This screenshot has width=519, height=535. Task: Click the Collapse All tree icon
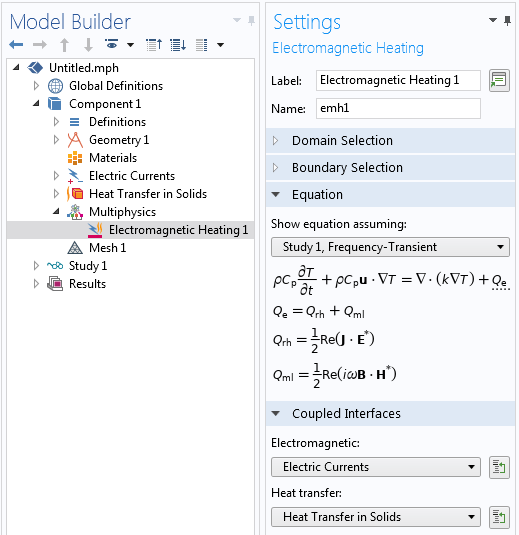(154, 45)
